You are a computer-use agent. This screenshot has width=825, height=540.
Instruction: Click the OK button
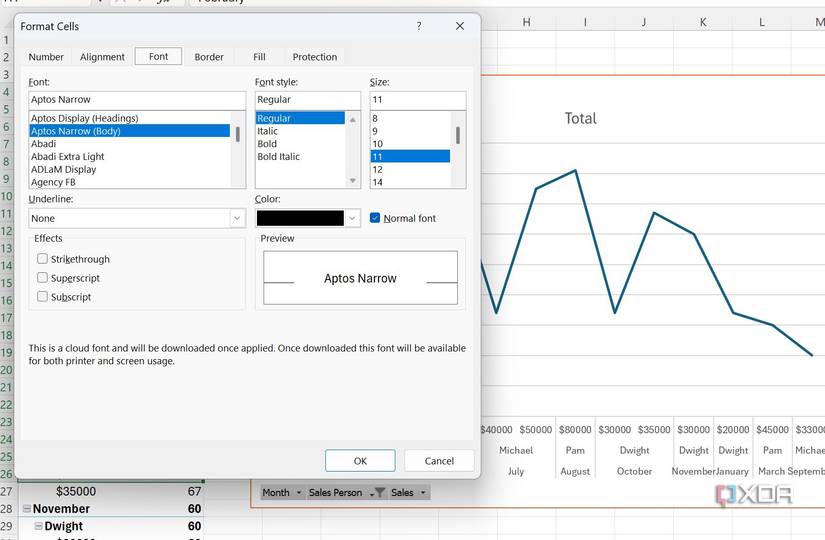(360, 461)
